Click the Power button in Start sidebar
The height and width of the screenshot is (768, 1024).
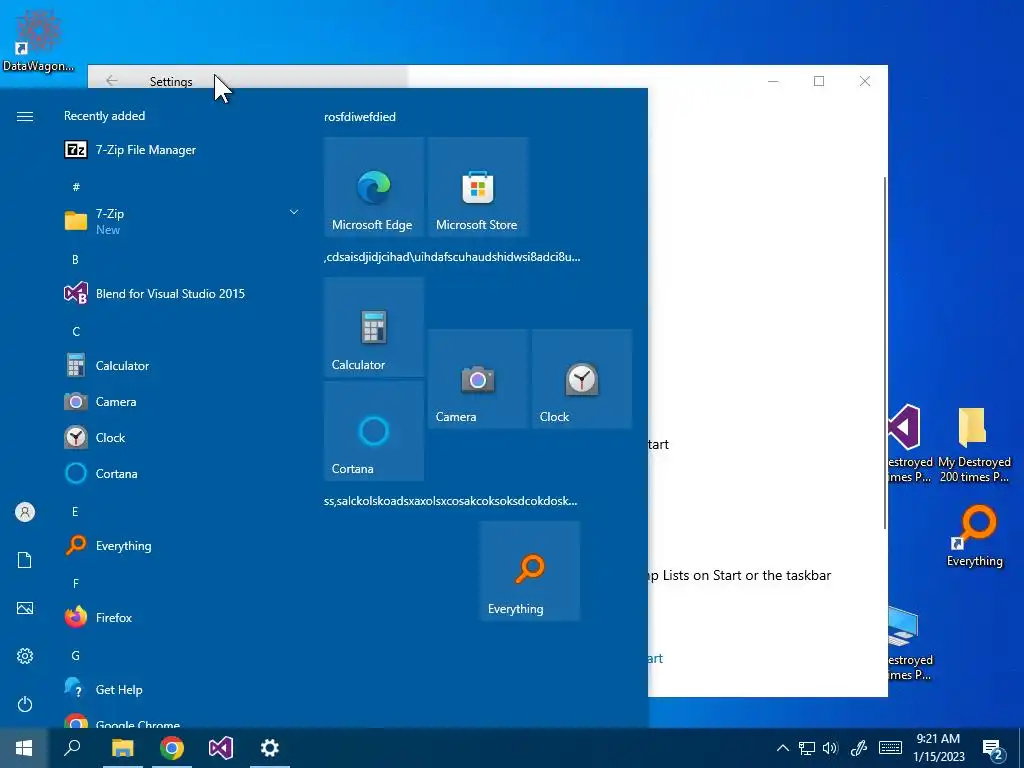(25, 704)
